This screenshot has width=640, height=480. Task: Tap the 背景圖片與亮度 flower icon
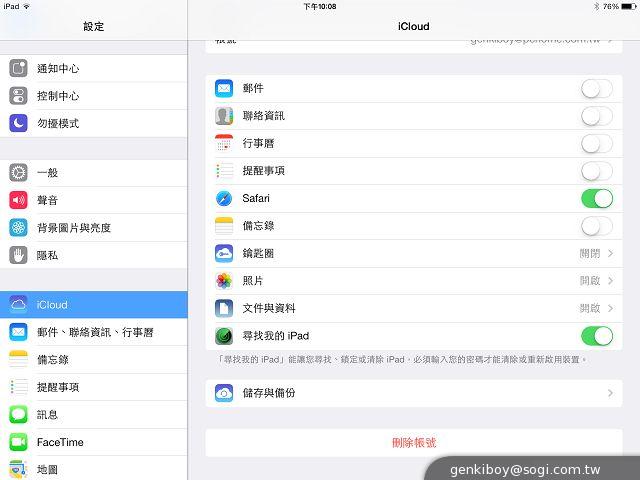pos(18,227)
